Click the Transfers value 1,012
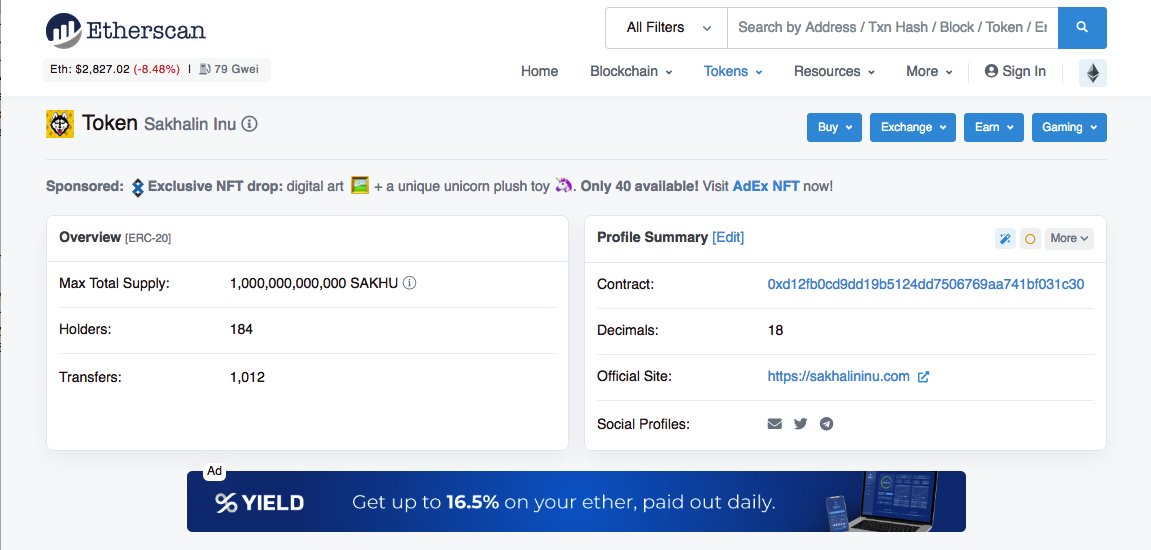The width and height of the screenshot is (1151, 550). pos(247,377)
